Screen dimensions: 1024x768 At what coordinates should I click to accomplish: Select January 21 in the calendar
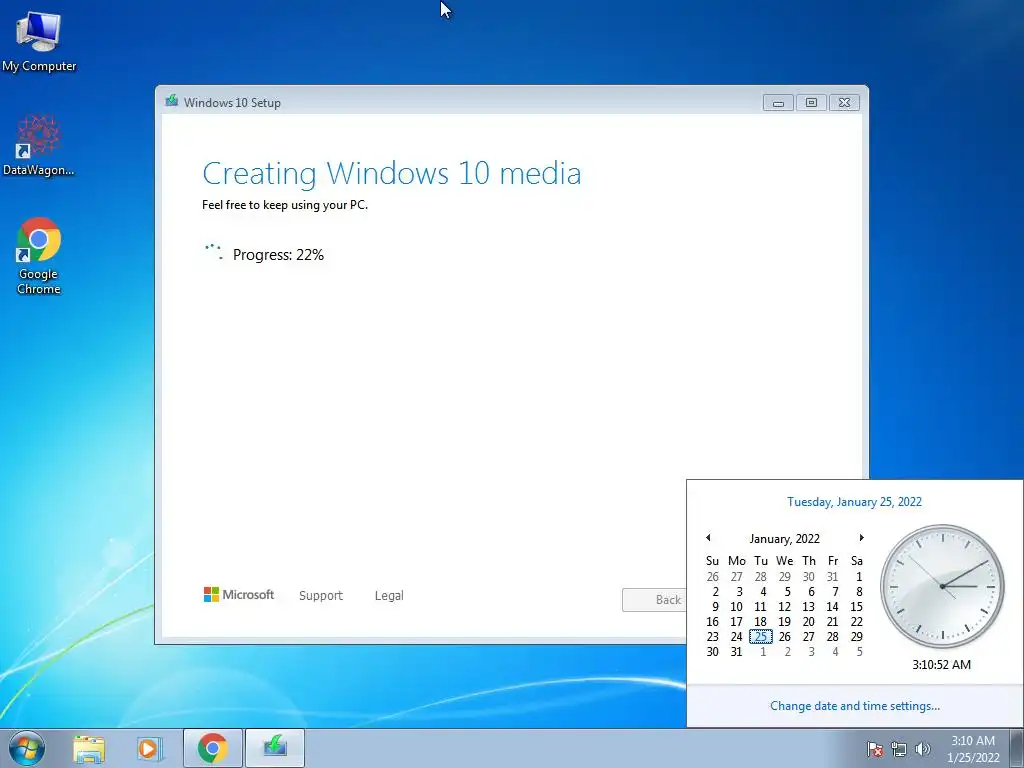coord(833,622)
